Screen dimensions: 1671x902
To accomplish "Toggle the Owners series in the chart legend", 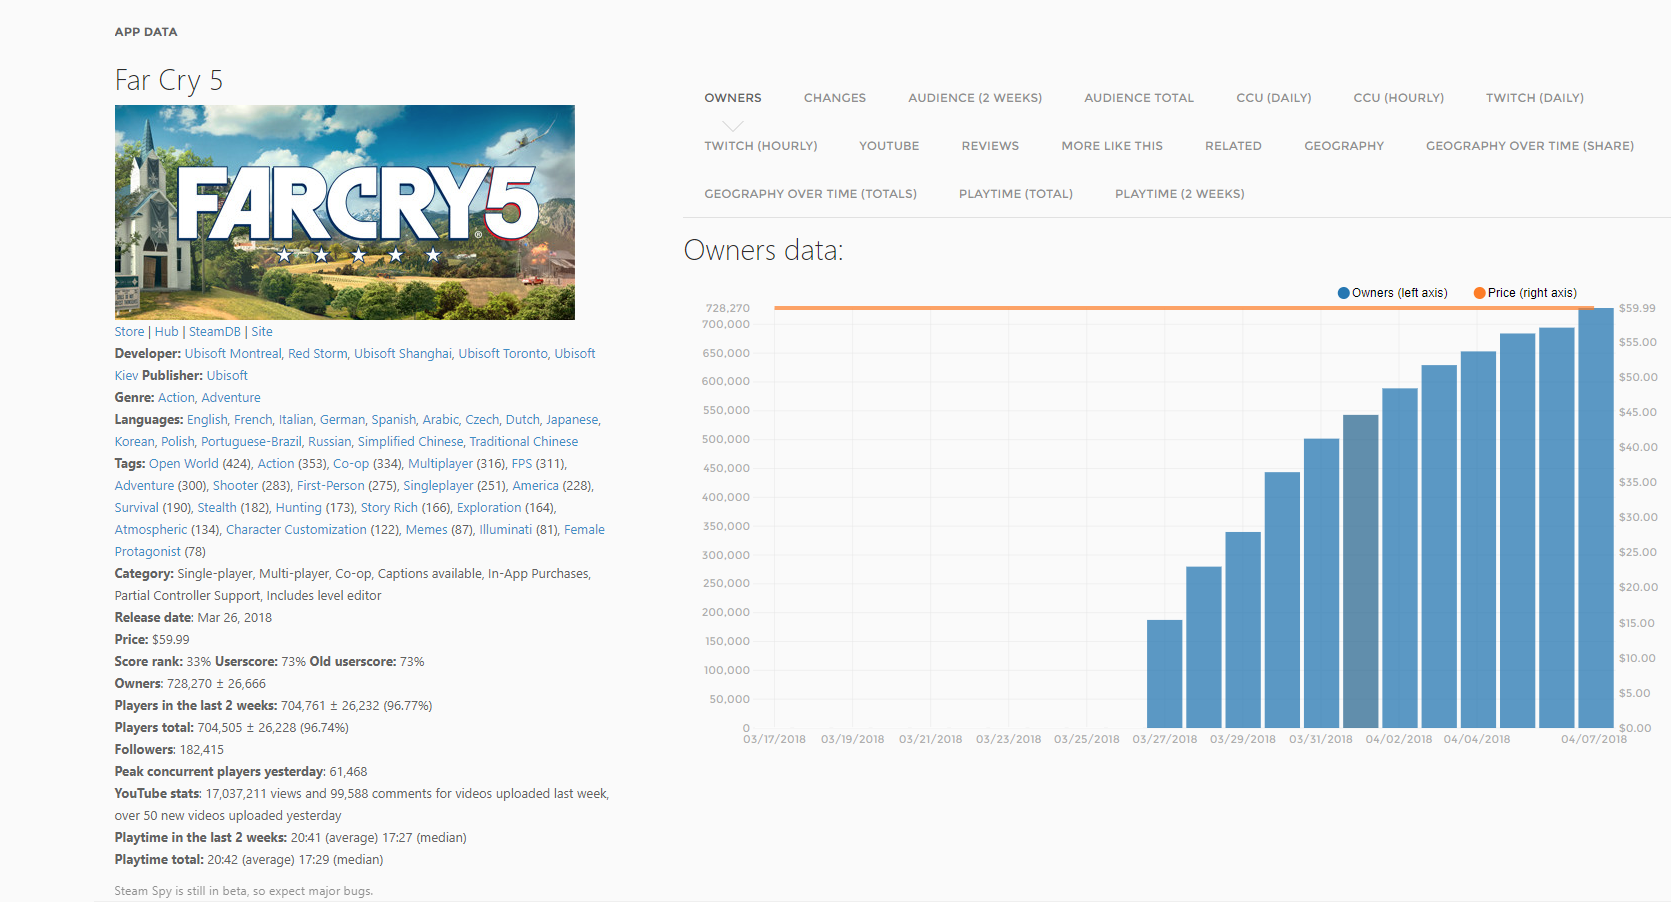I will (1393, 293).
